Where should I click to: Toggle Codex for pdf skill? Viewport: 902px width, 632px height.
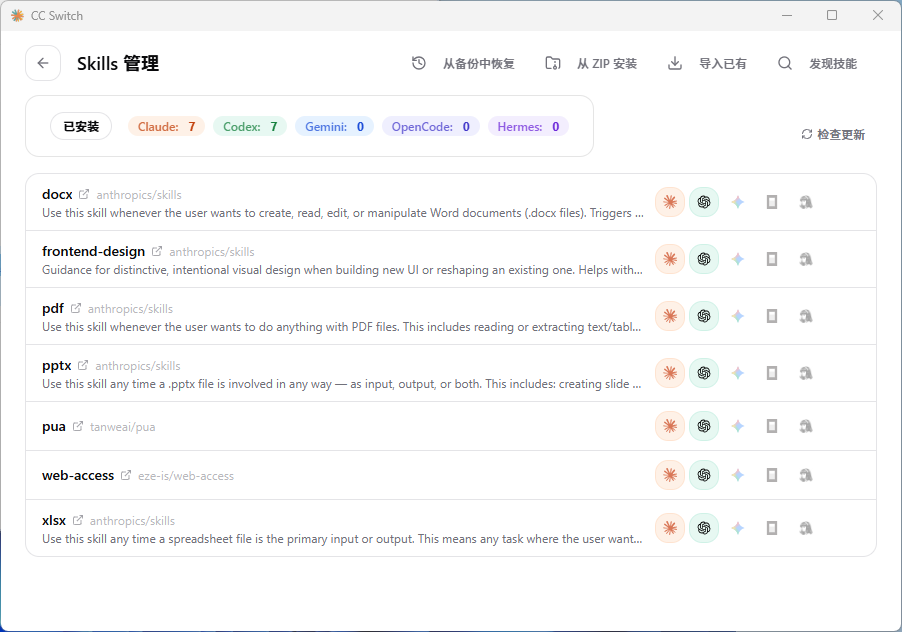tap(704, 316)
